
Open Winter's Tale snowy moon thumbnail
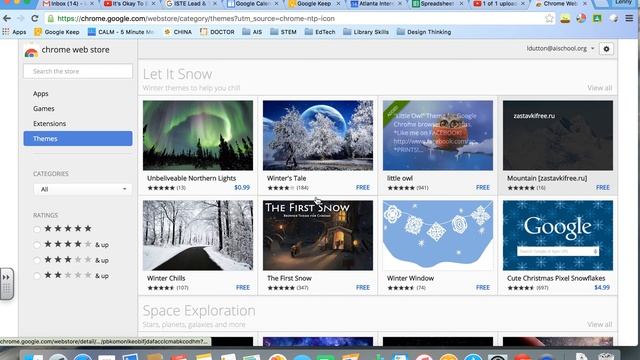[x=318, y=136]
